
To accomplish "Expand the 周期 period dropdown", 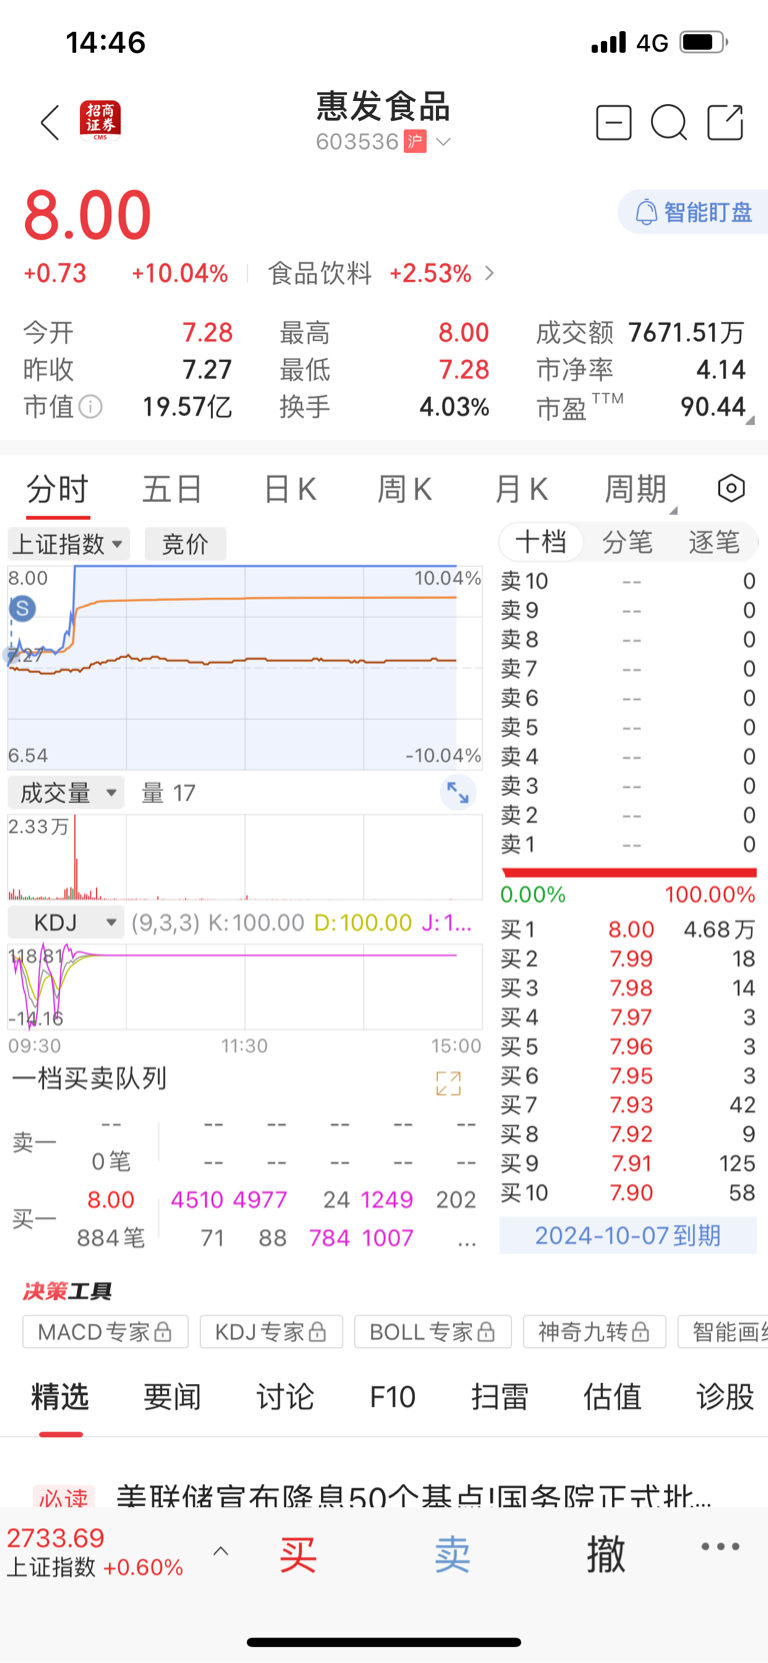I will 640,489.
